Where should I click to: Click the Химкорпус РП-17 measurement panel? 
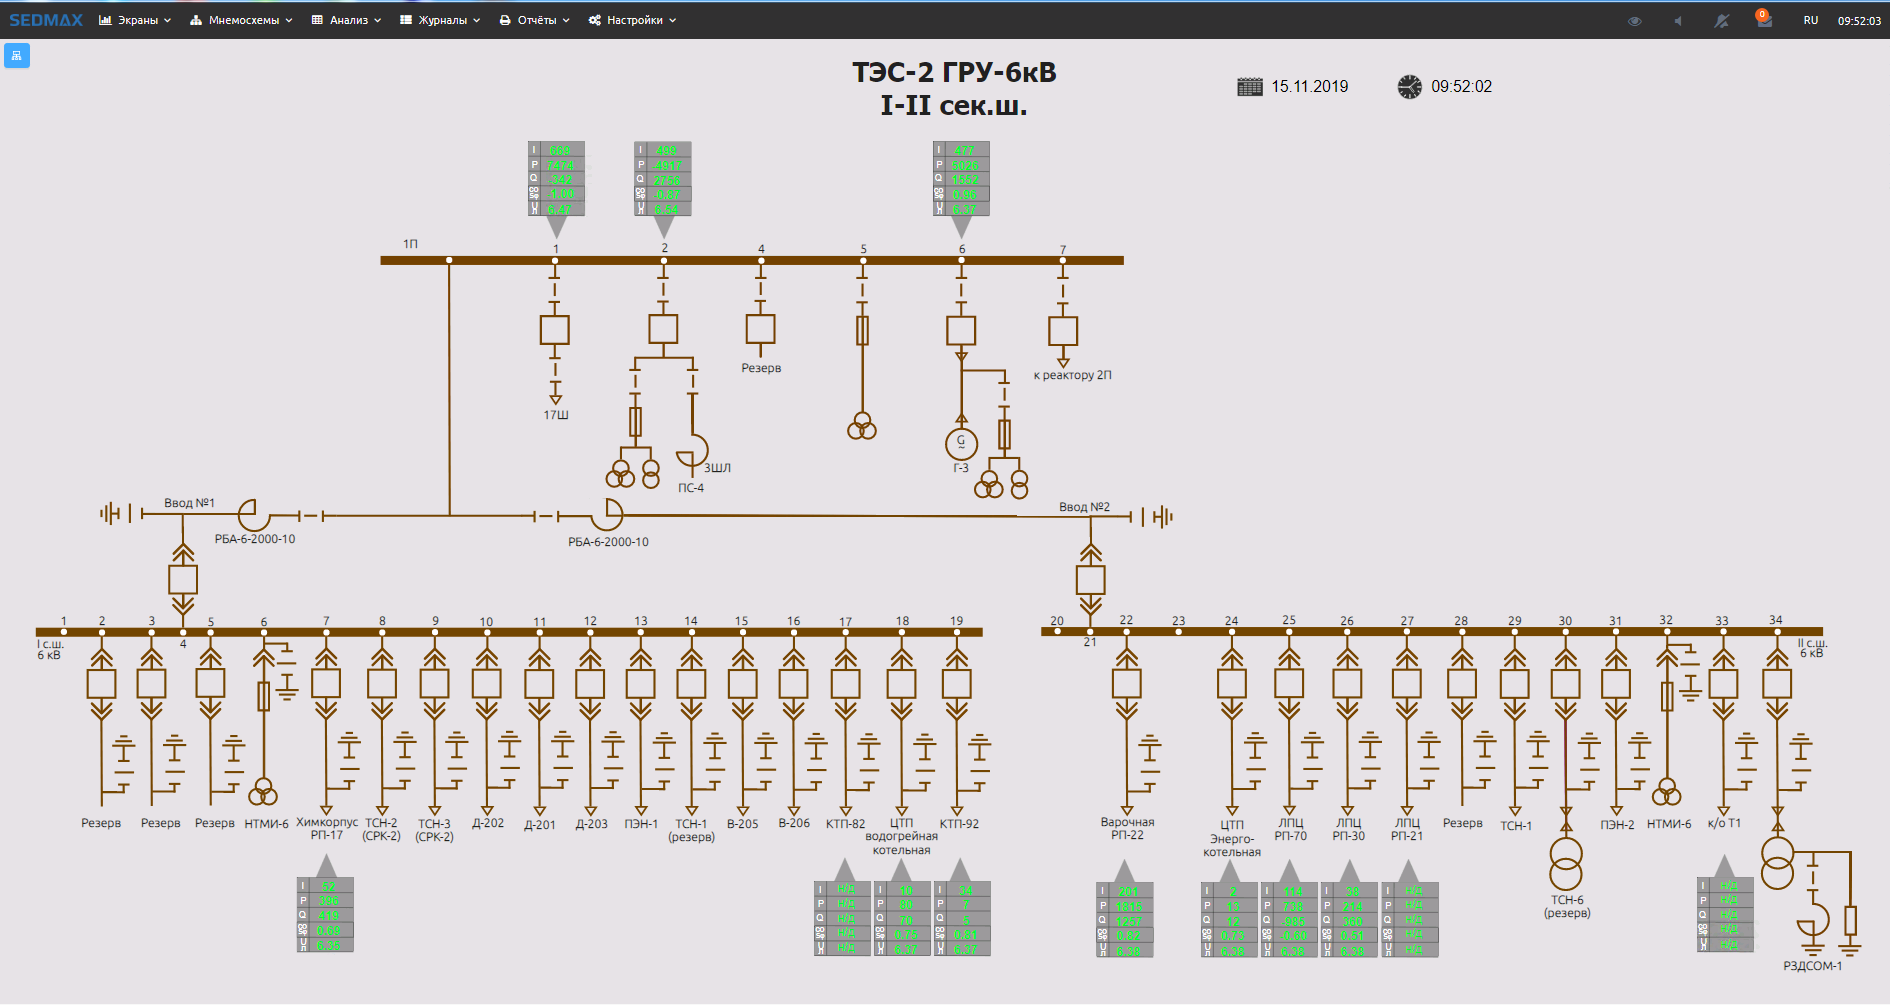(x=325, y=915)
